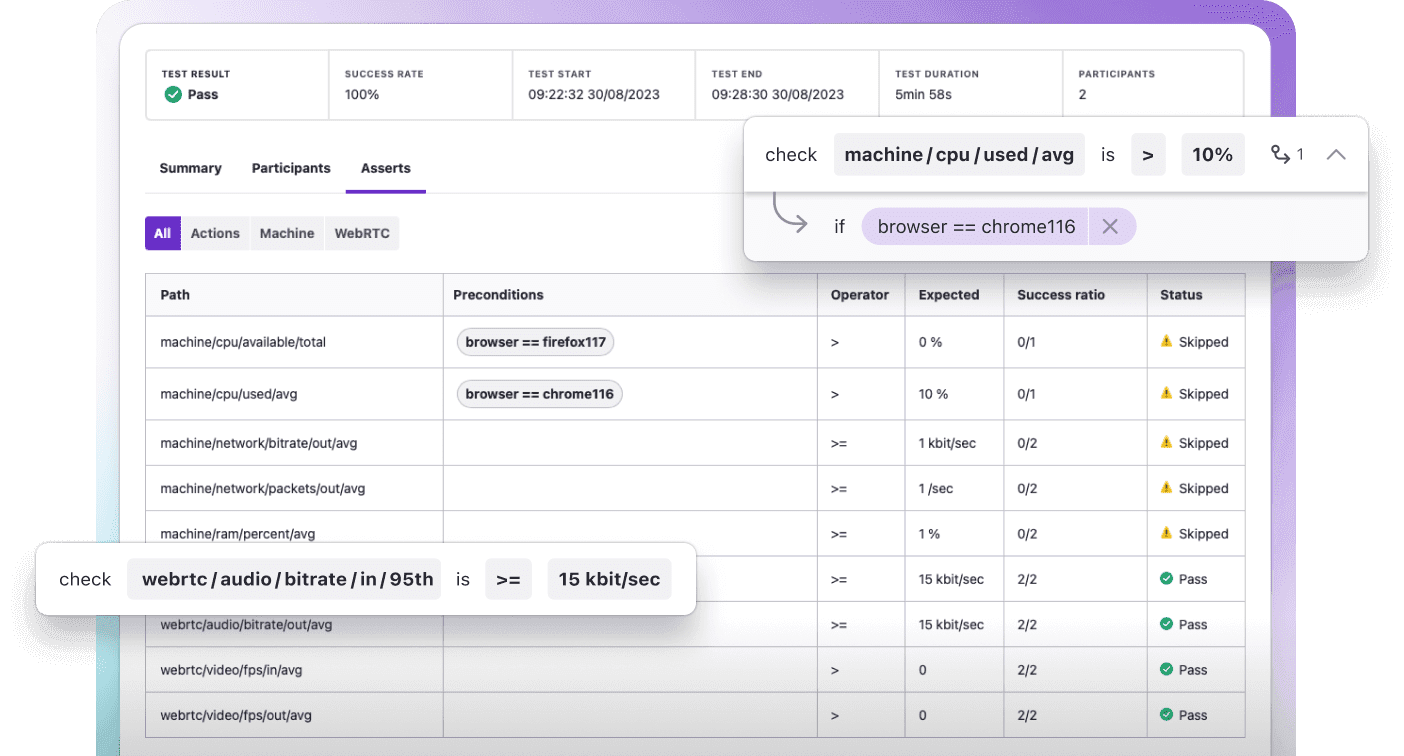Click the browser == chrome116 tag in table
Viewport: 1404px width, 756px height.
coord(540,394)
